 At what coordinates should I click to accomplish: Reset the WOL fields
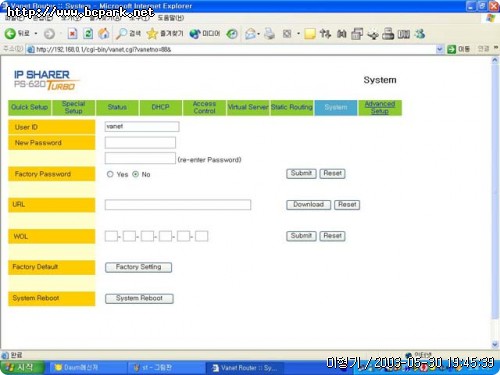(332, 236)
